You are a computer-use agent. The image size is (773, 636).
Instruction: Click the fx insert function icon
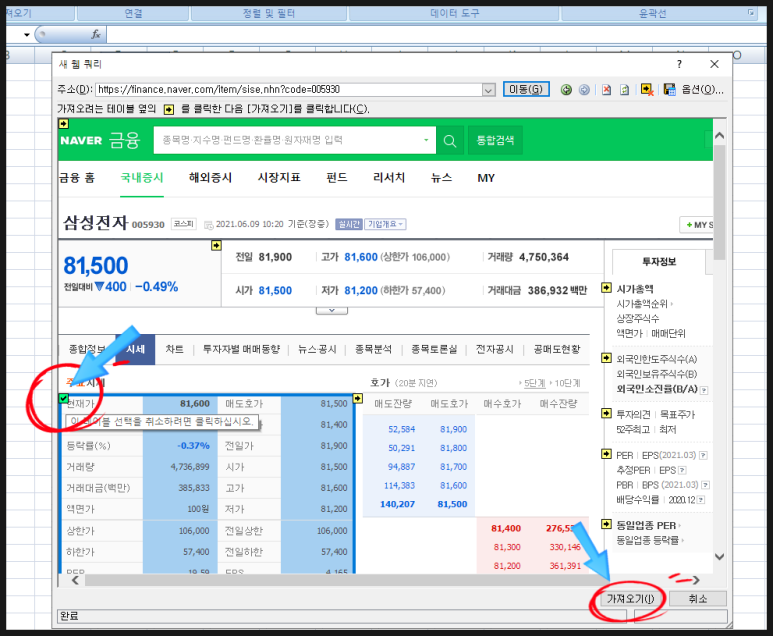click(x=96, y=35)
